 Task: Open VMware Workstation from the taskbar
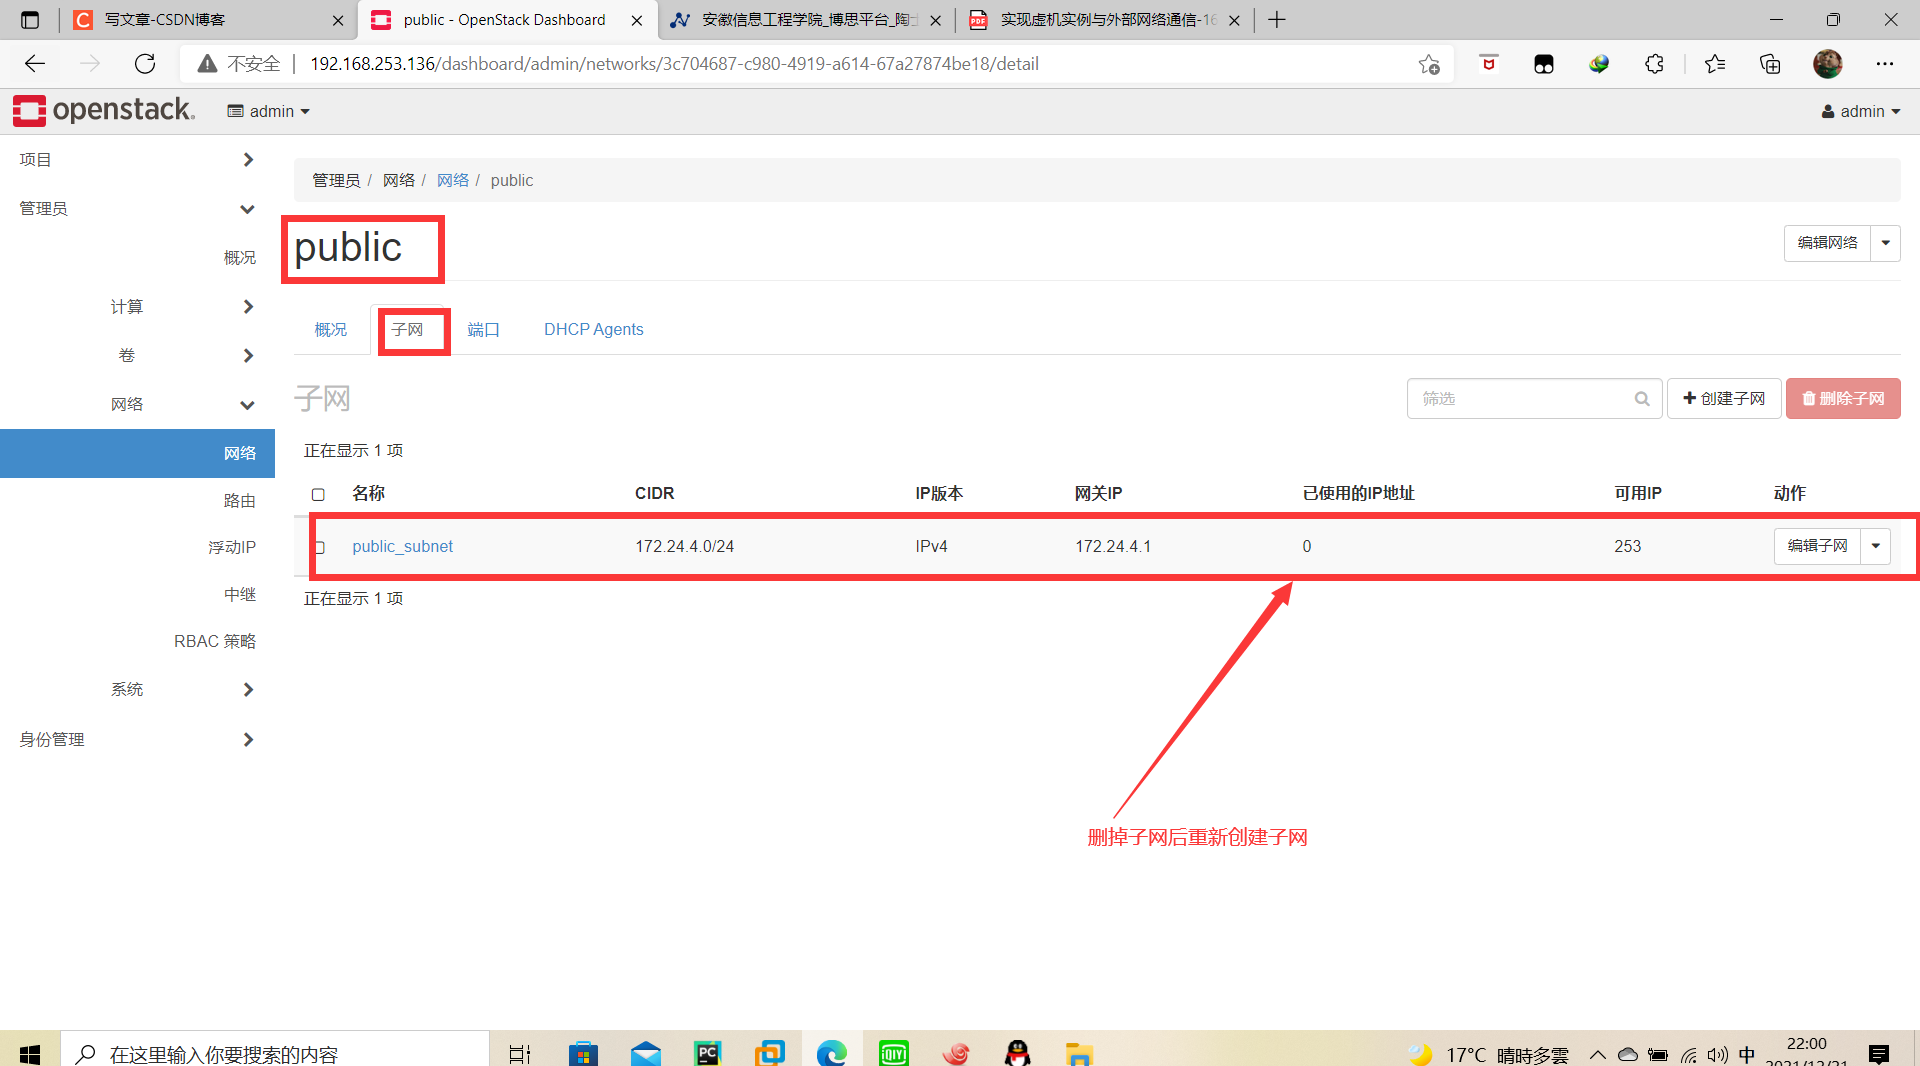(770, 1053)
